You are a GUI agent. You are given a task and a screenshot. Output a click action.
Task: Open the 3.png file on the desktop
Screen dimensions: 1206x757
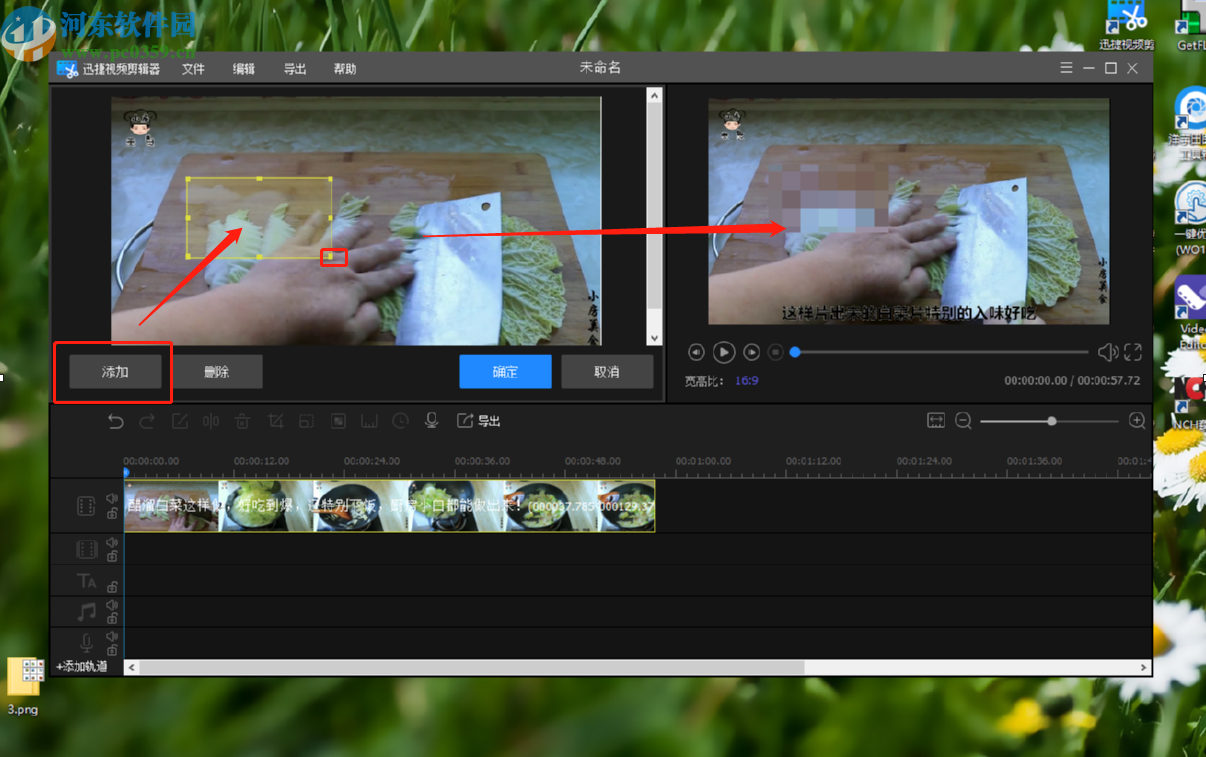(25, 686)
